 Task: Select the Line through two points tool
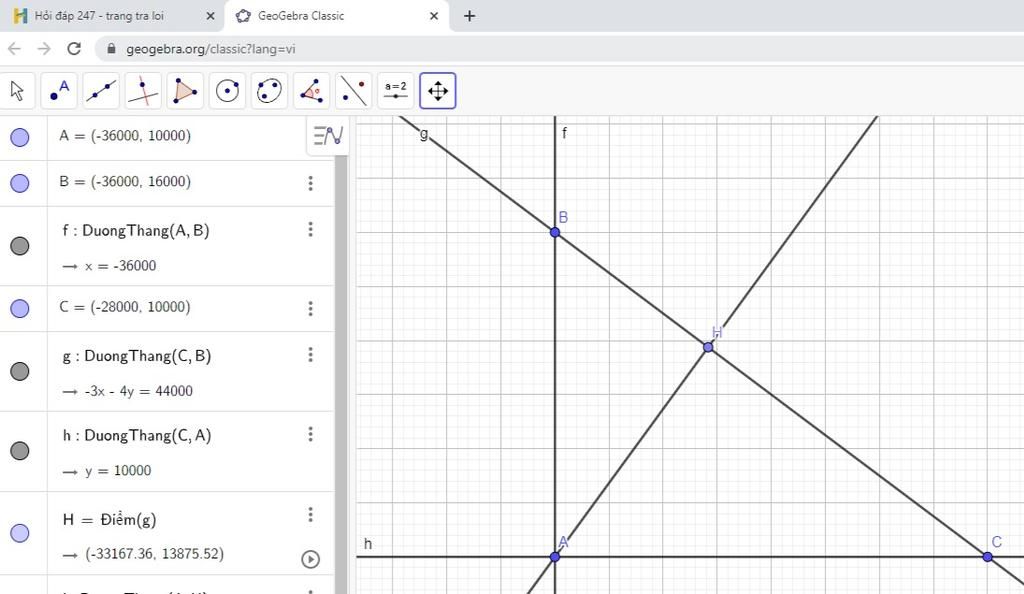click(101, 91)
